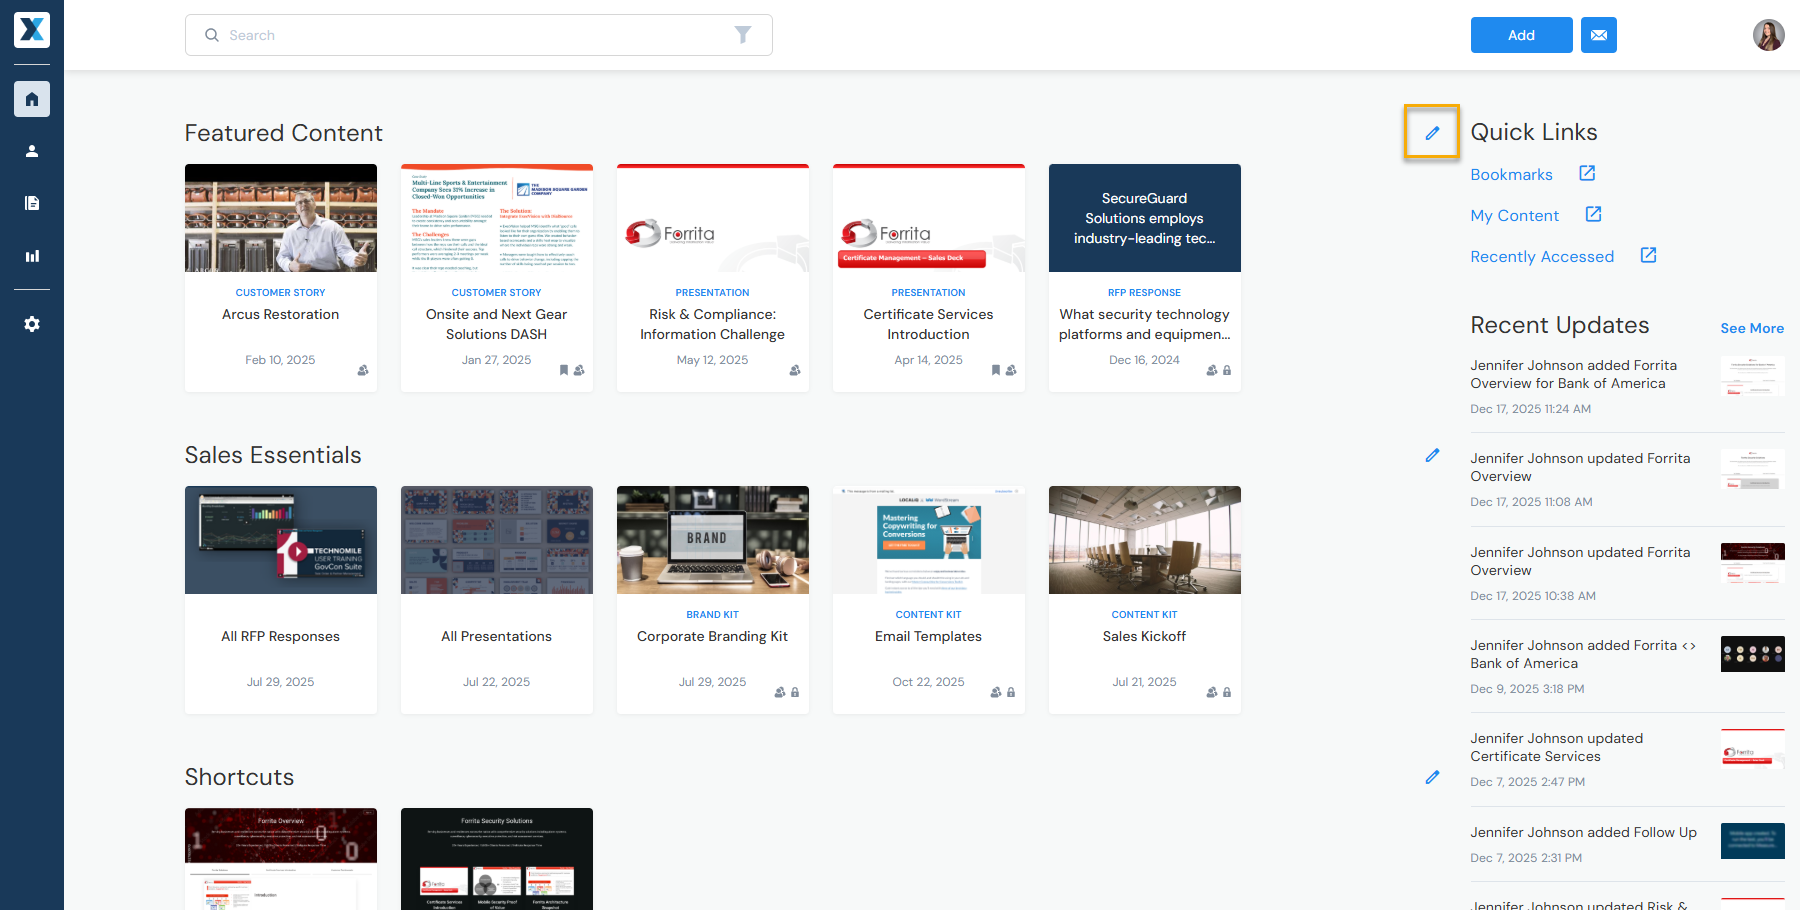Click the lock icon on Sales Kickoff
The height and width of the screenshot is (910, 1800).
click(1227, 692)
